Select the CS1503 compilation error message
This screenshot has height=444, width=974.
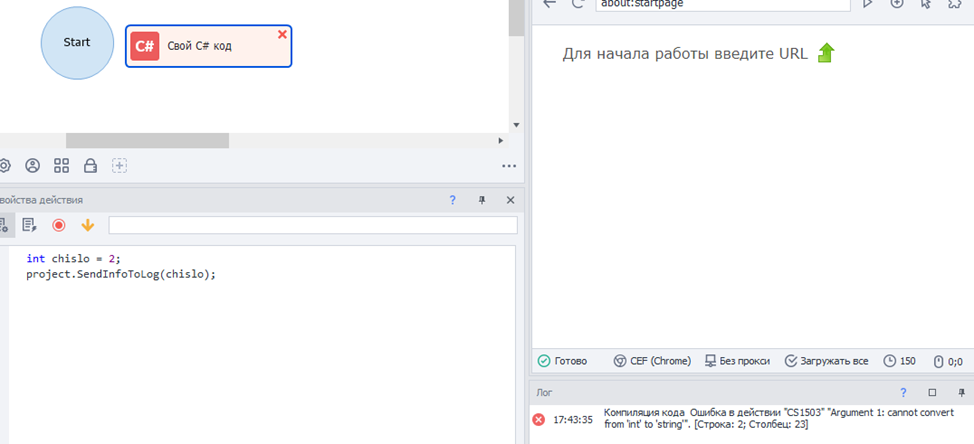point(778,419)
